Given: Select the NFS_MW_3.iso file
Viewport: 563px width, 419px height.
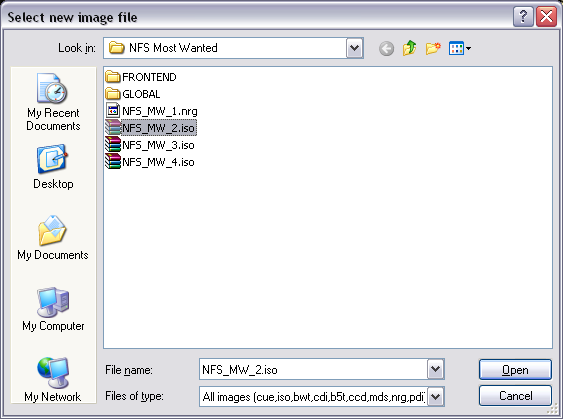Looking at the screenshot, I should point(150,145).
